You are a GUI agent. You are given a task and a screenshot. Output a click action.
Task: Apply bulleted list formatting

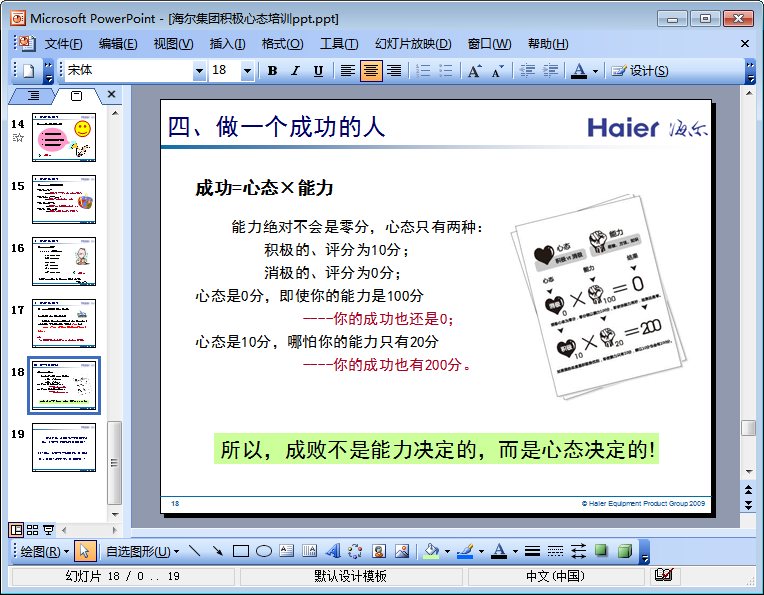click(x=446, y=71)
